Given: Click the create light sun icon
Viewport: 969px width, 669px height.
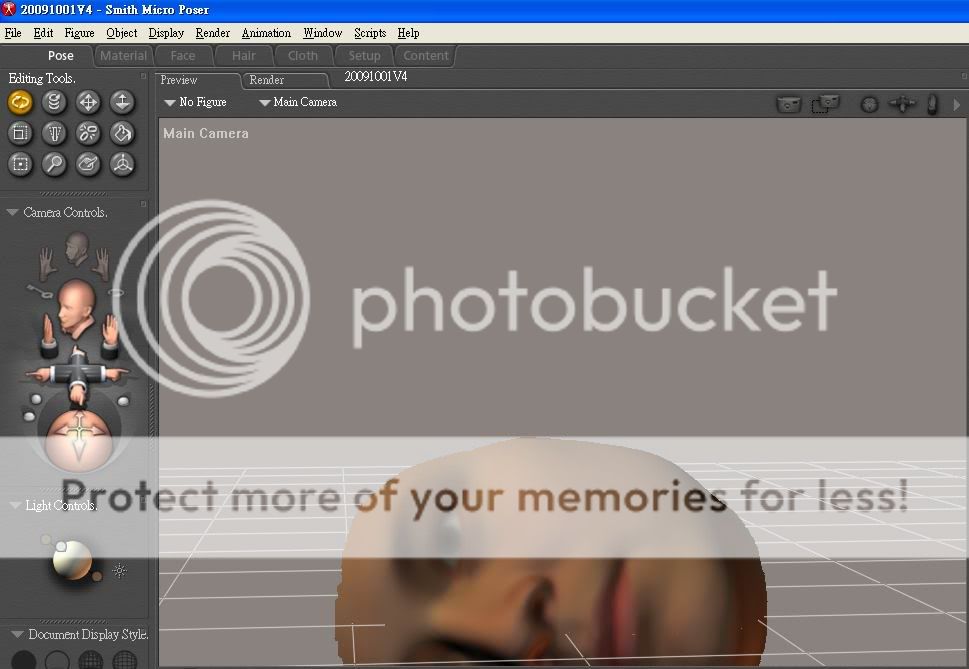Looking at the screenshot, I should tap(120, 571).
